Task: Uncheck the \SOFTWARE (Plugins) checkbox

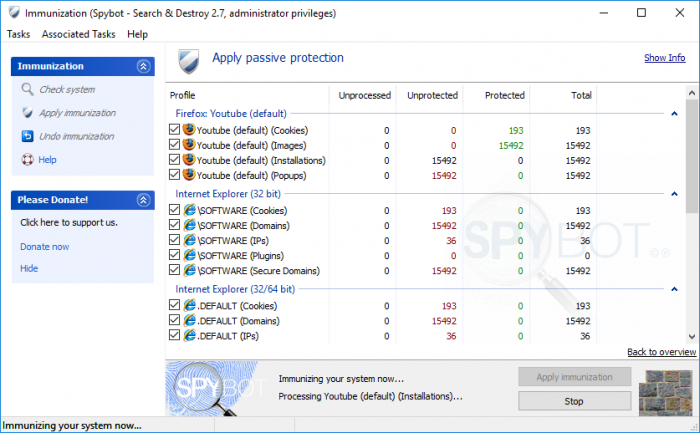Action: [175, 255]
